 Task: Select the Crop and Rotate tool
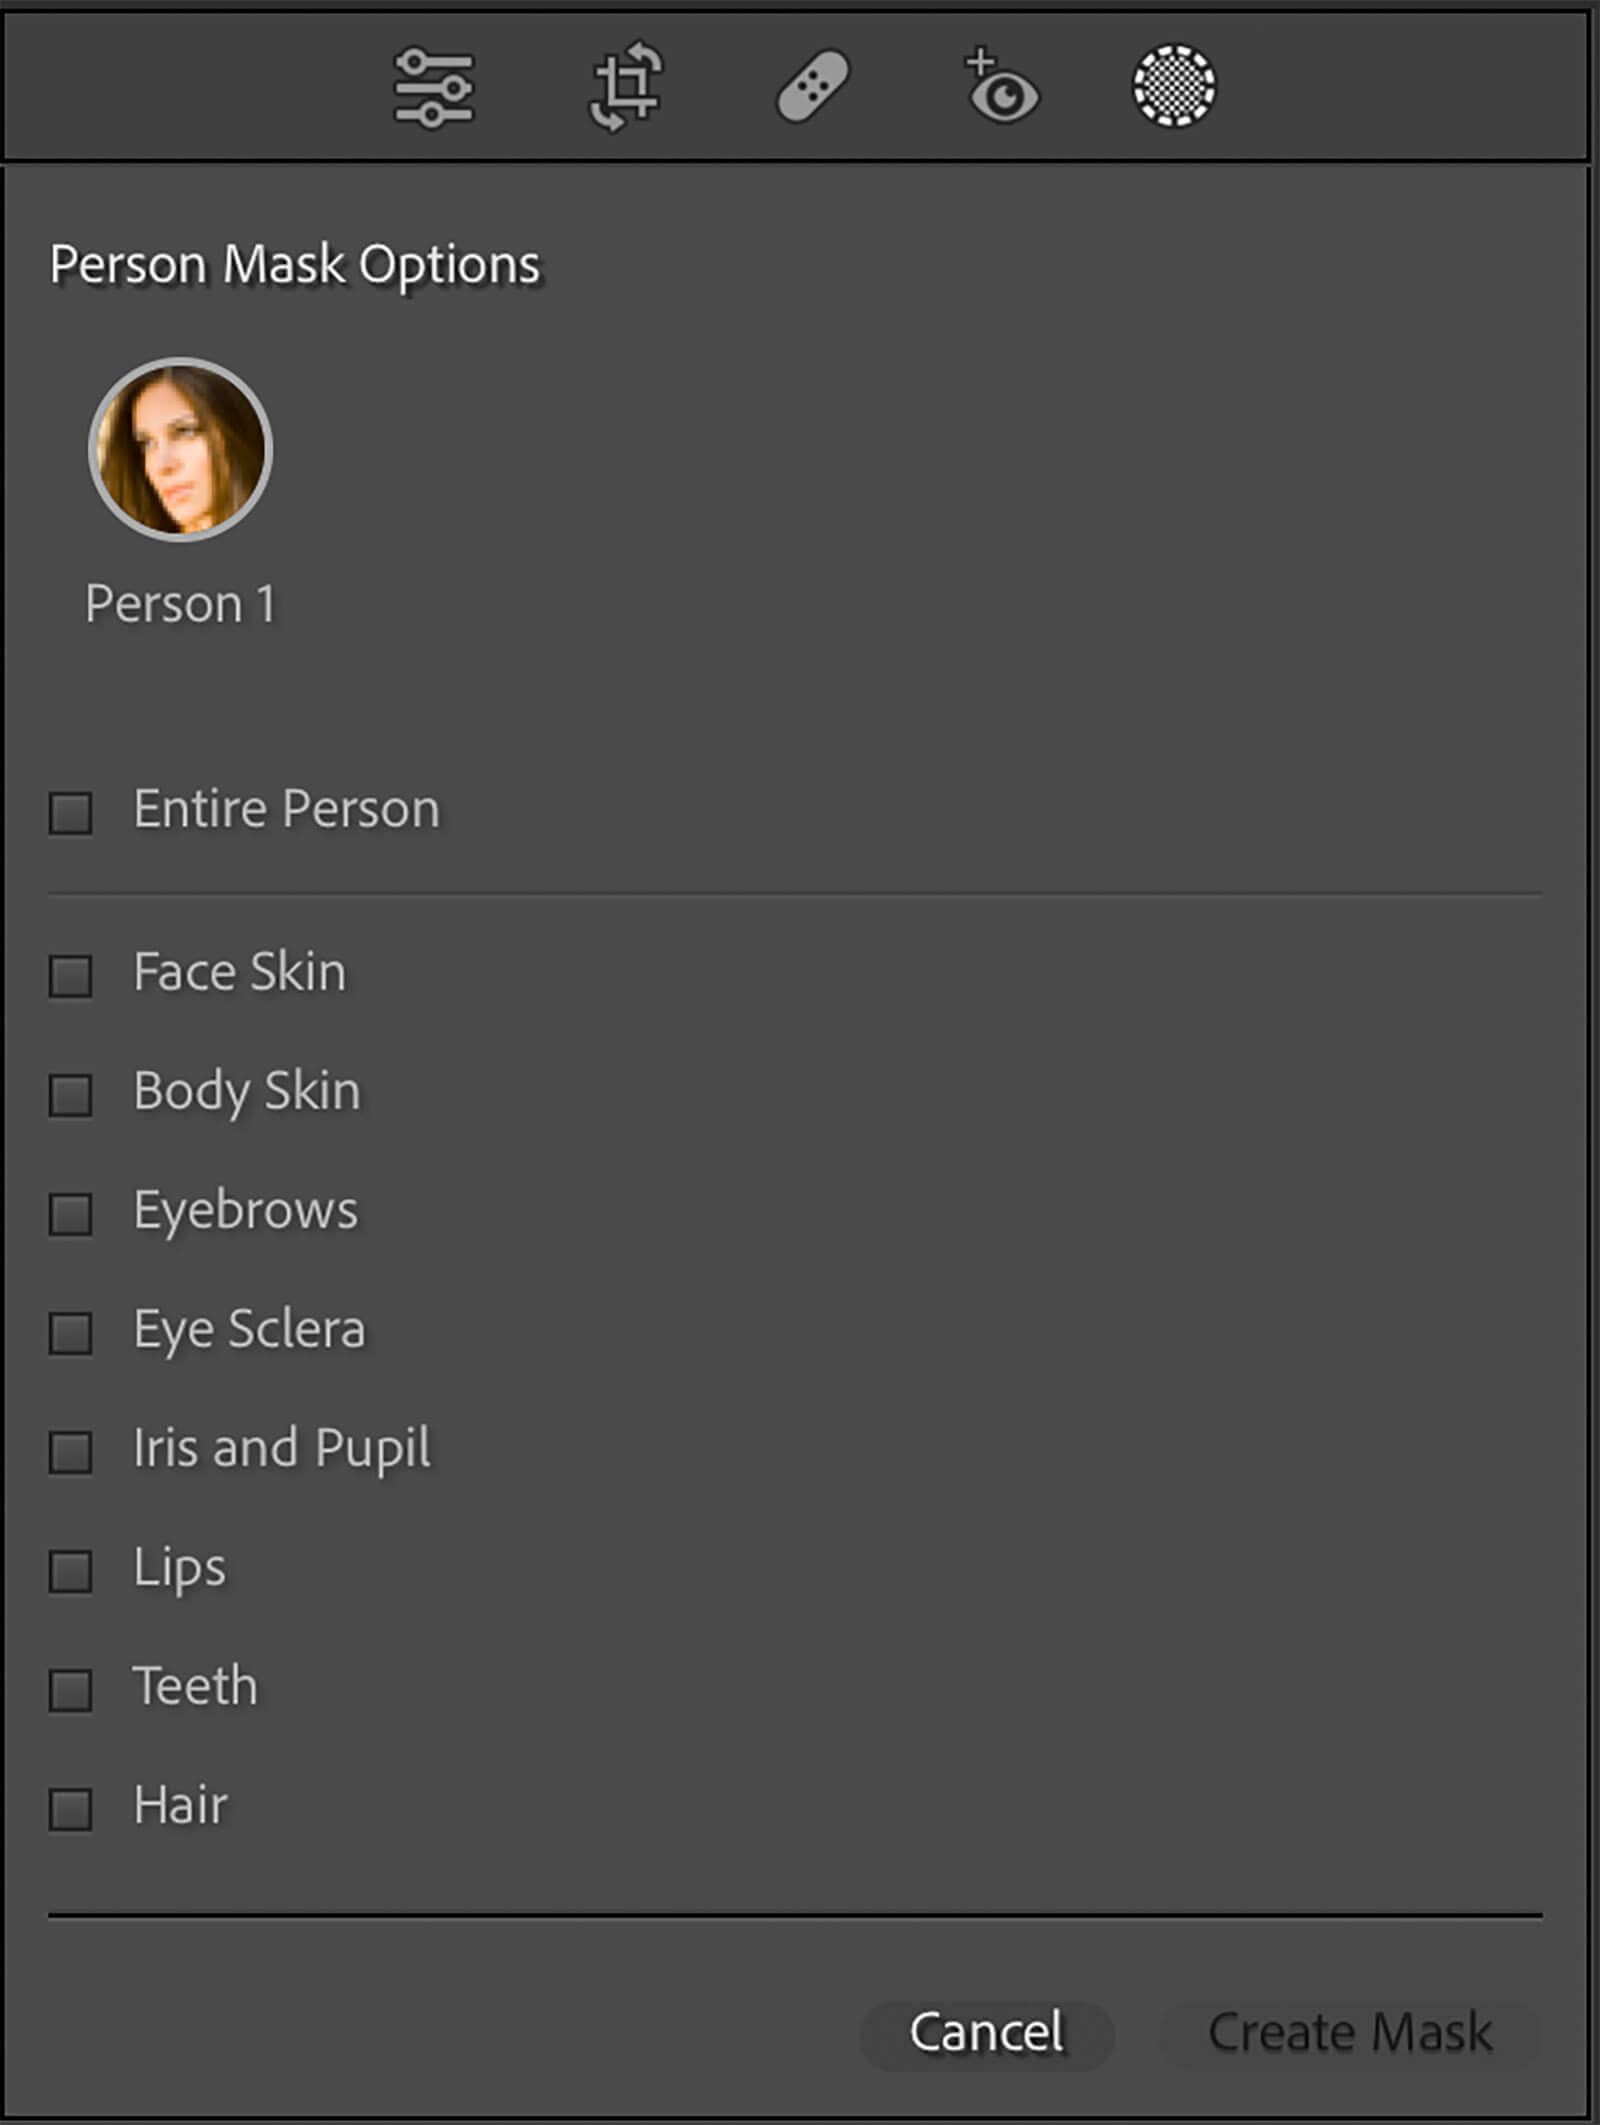tap(625, 87)
